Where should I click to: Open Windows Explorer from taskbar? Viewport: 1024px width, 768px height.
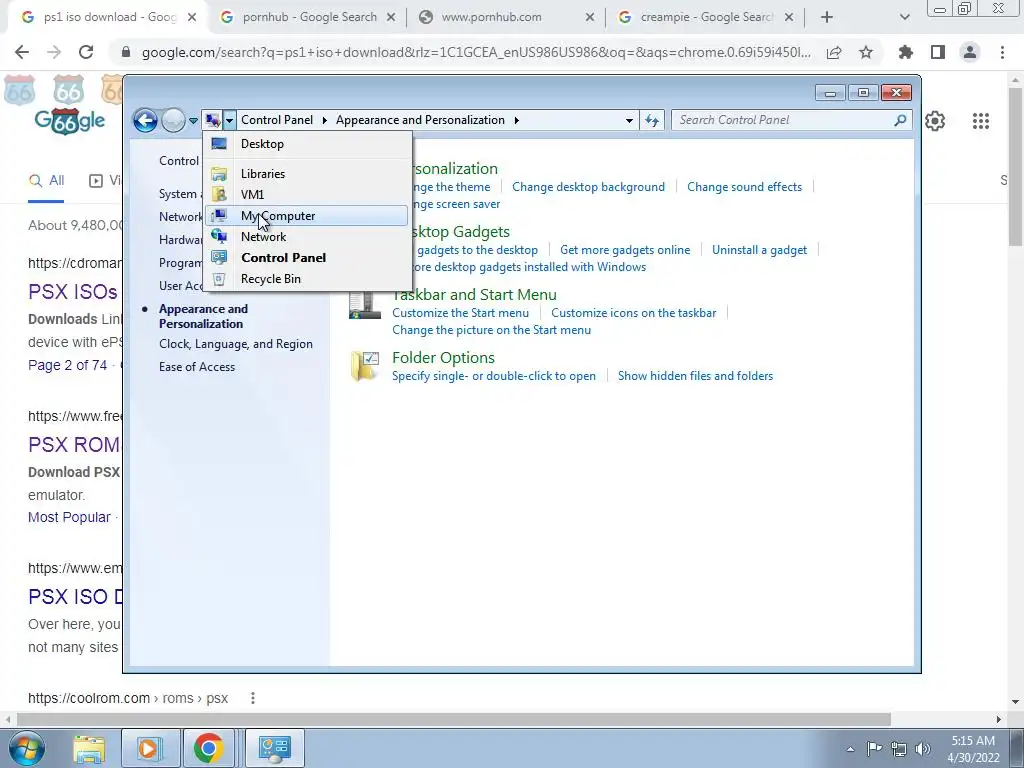click(x=89, y=748)
